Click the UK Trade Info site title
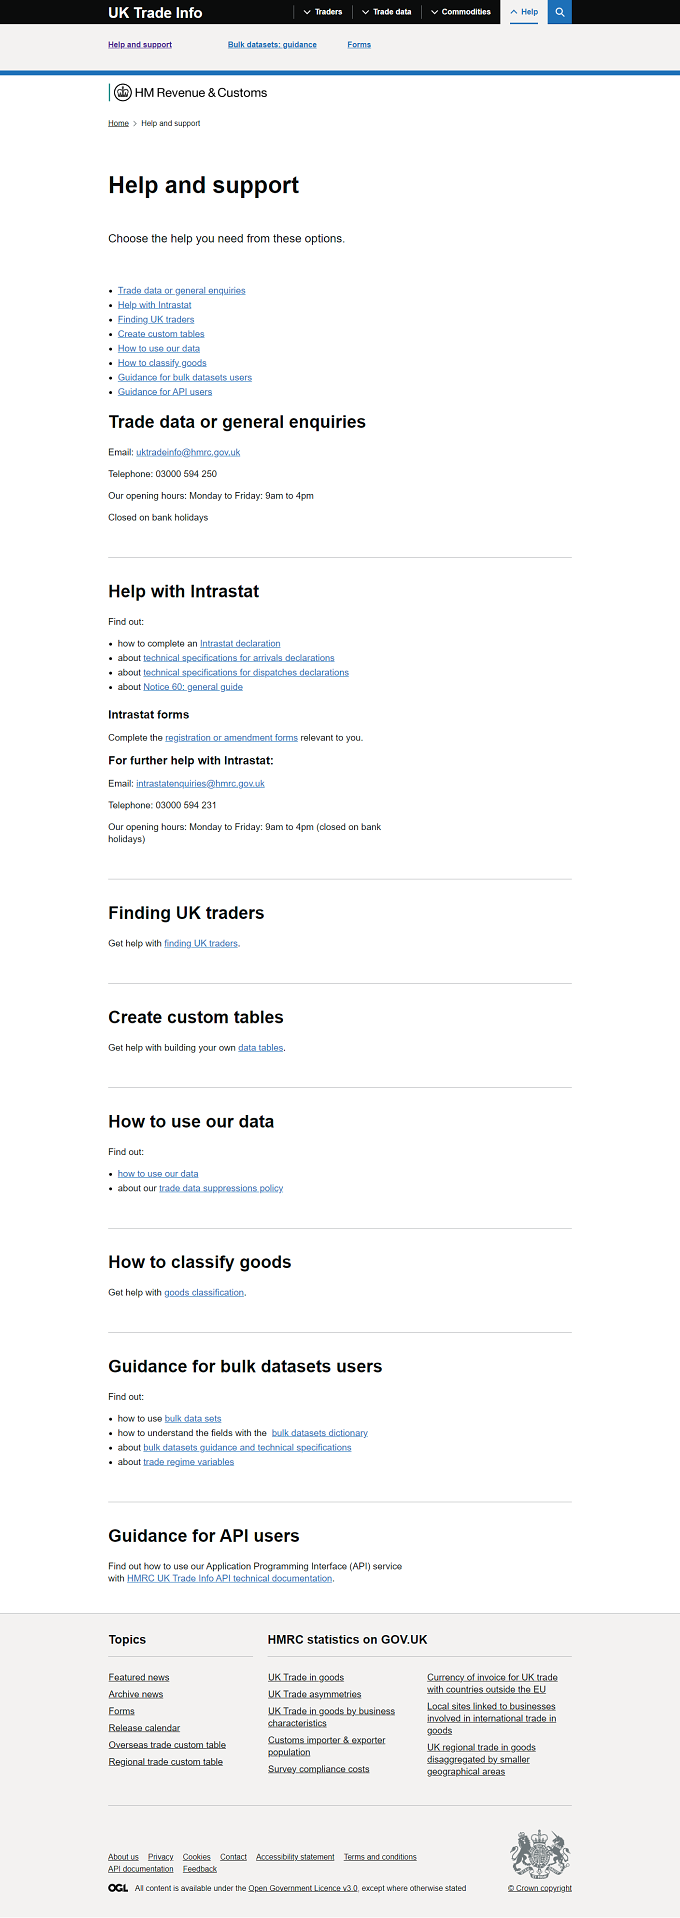This screenshot has width=680, height=1918. pyautogui.click(x=155, y=12)
